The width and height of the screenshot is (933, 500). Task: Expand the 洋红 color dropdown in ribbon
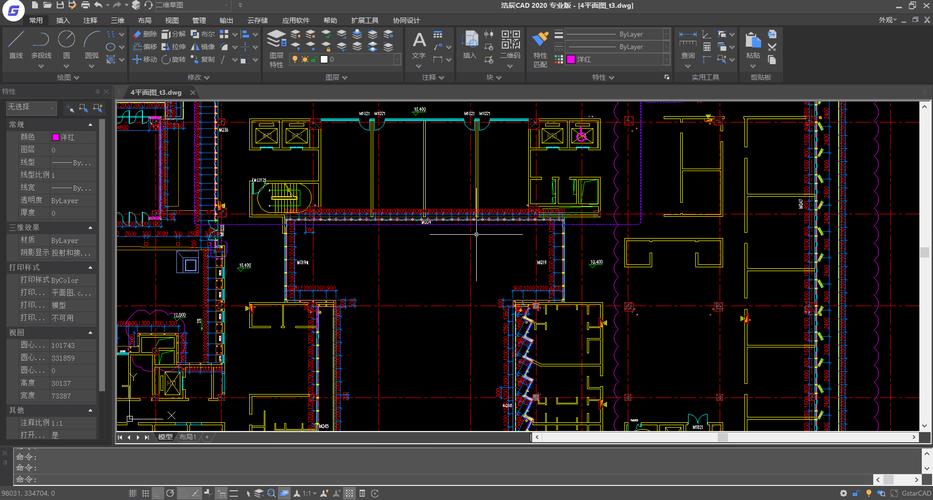615,60
